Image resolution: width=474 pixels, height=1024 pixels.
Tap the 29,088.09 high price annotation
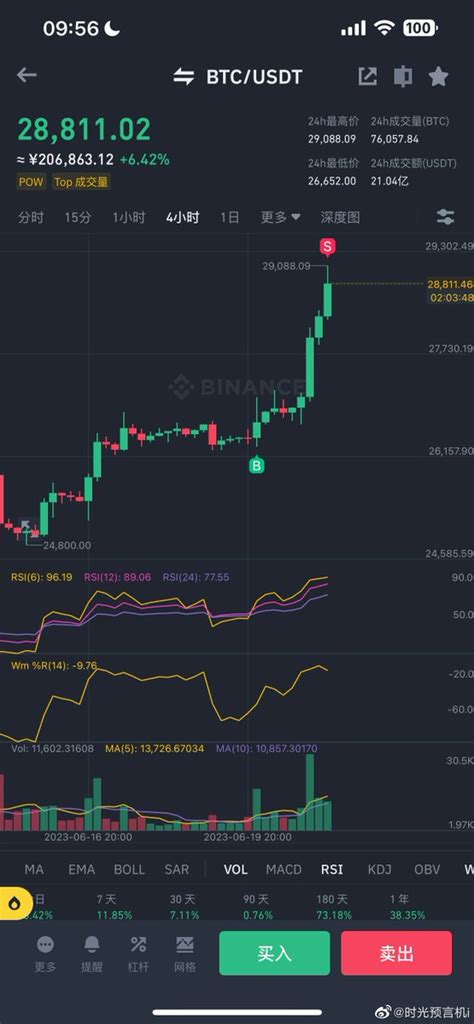click(x=286, y=266)
